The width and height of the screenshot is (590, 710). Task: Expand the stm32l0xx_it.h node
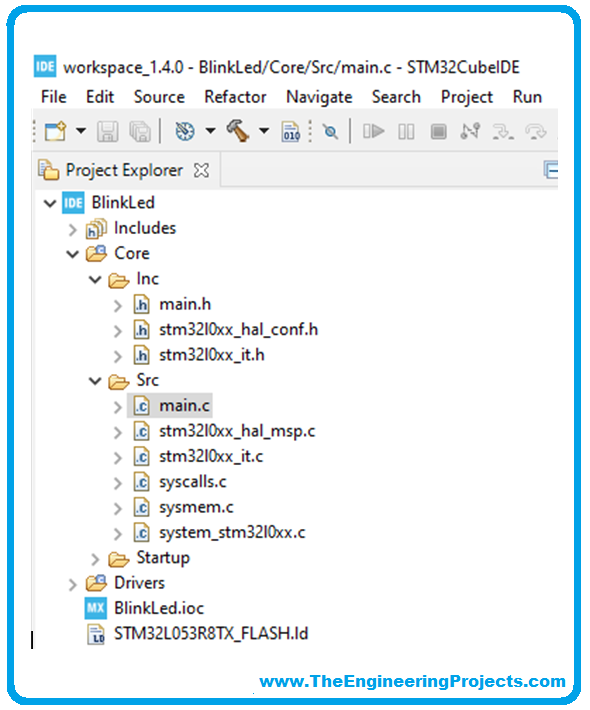tap(118, 357)
